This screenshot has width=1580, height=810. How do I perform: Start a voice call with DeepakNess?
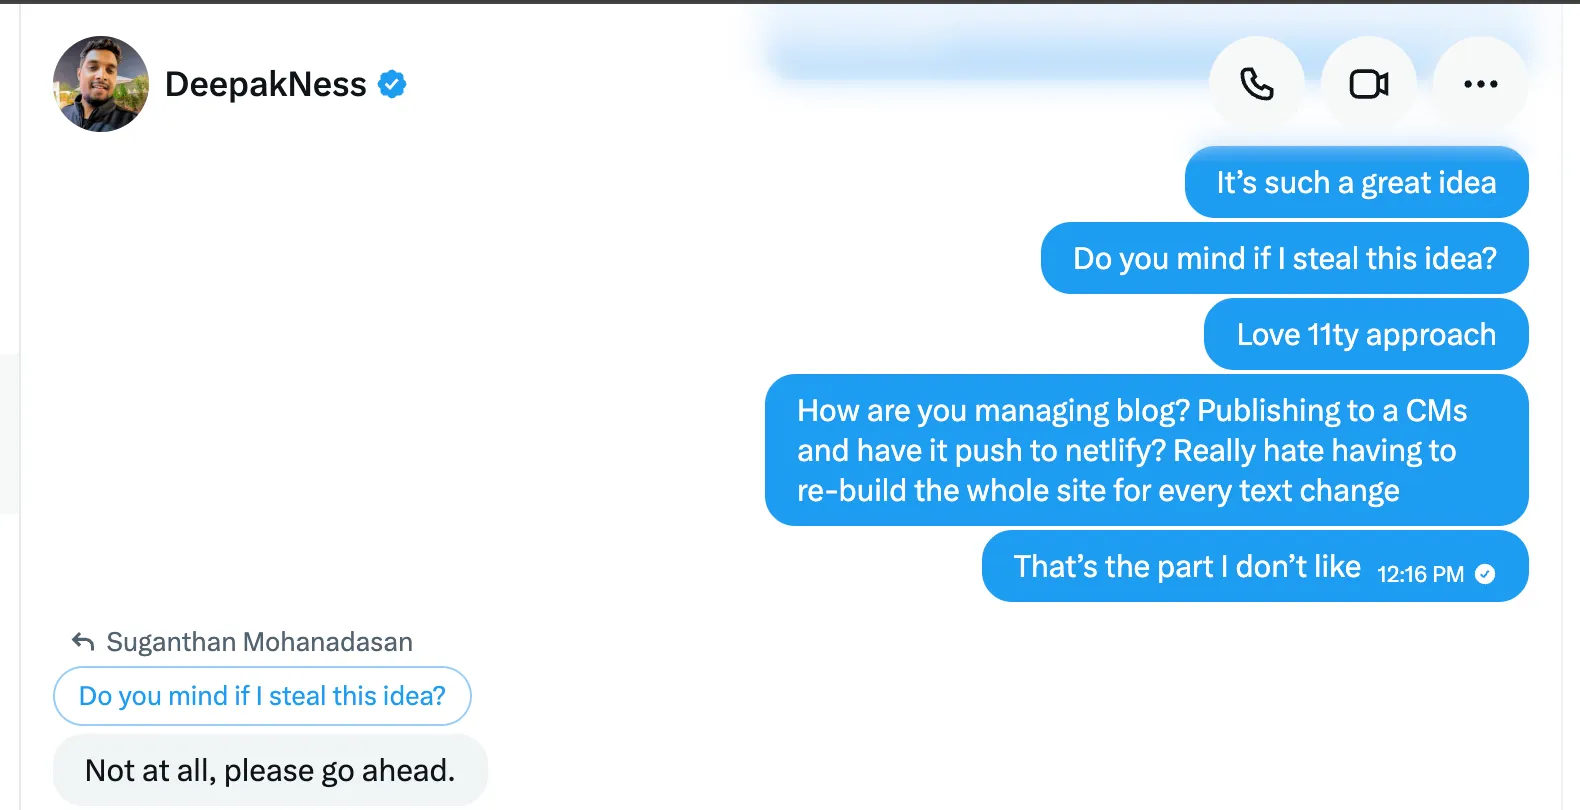point(1256,84)
